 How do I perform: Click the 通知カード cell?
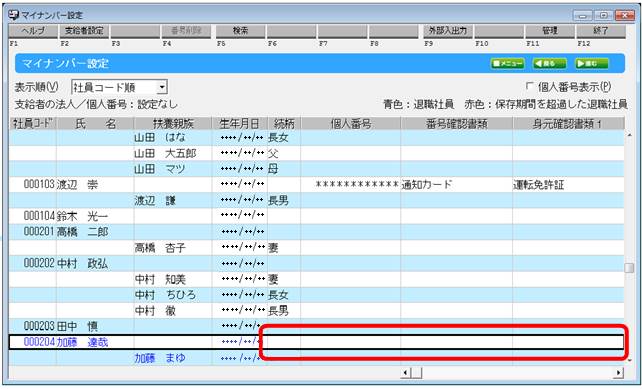pos(457,185)
